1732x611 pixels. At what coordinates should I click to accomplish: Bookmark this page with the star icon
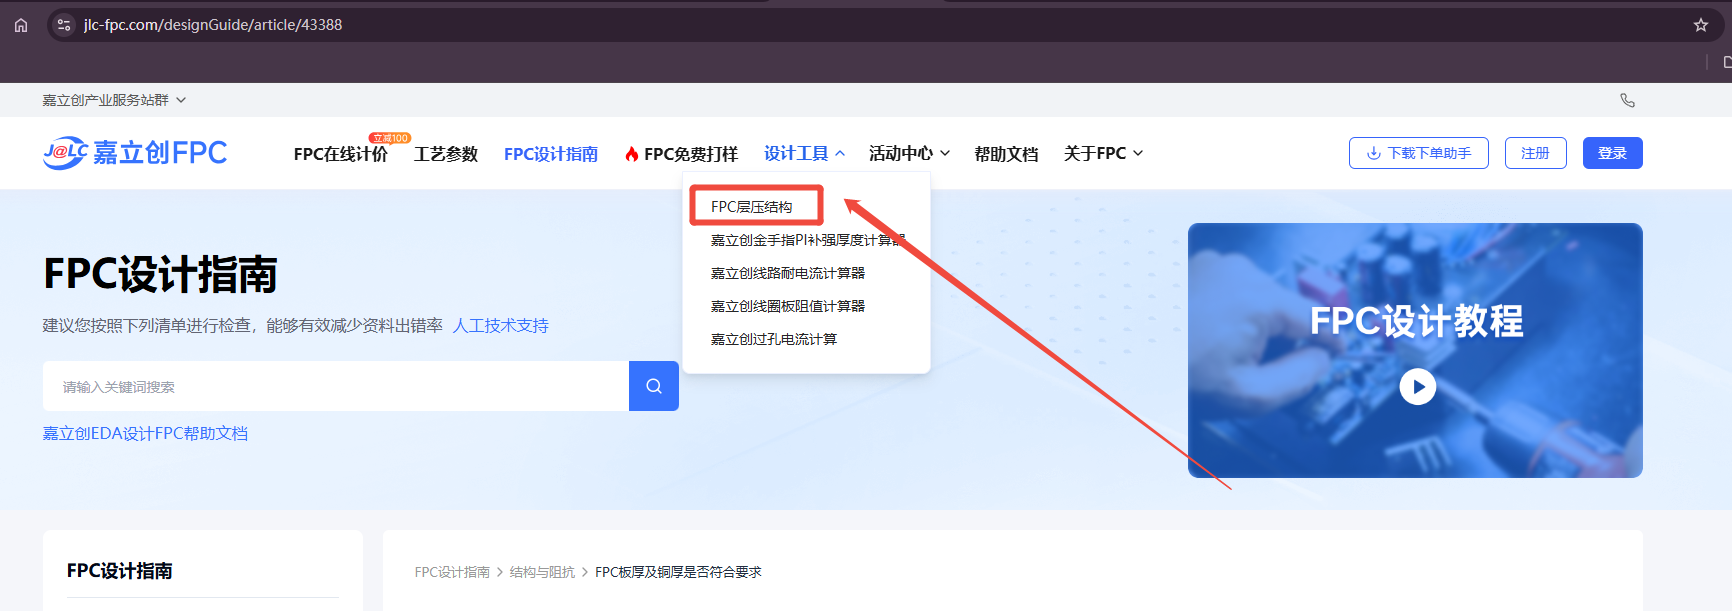1701,25
